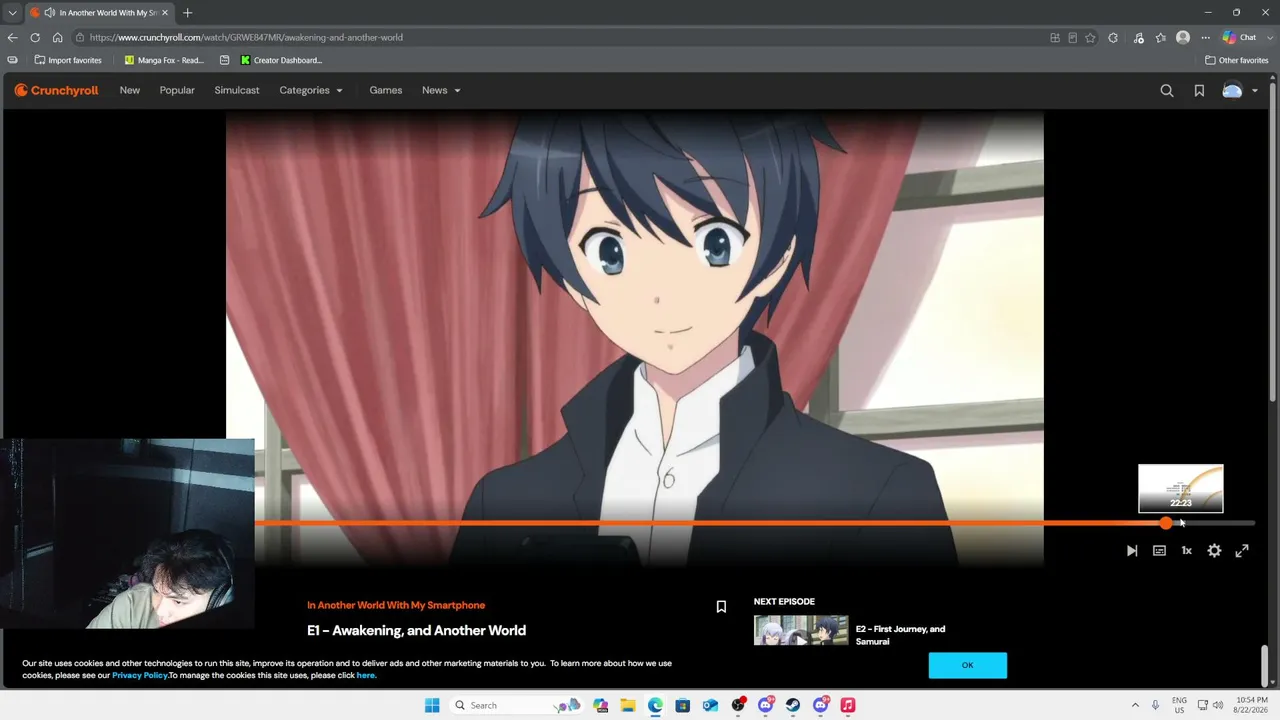Open Crunchyroll watchlist bookmark in header
Viewport: 1280px width, 720px height.
pos(1199,90)
